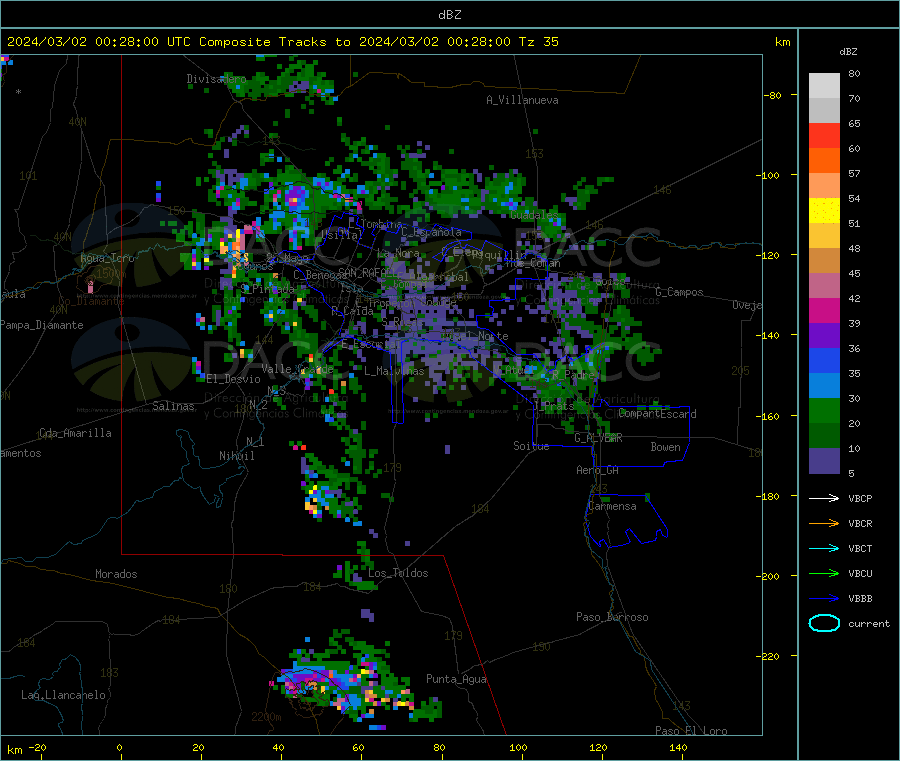This screenshot has width=900, height=761.
Task: Click the dBZ title at top
Action: pos(449,14)
